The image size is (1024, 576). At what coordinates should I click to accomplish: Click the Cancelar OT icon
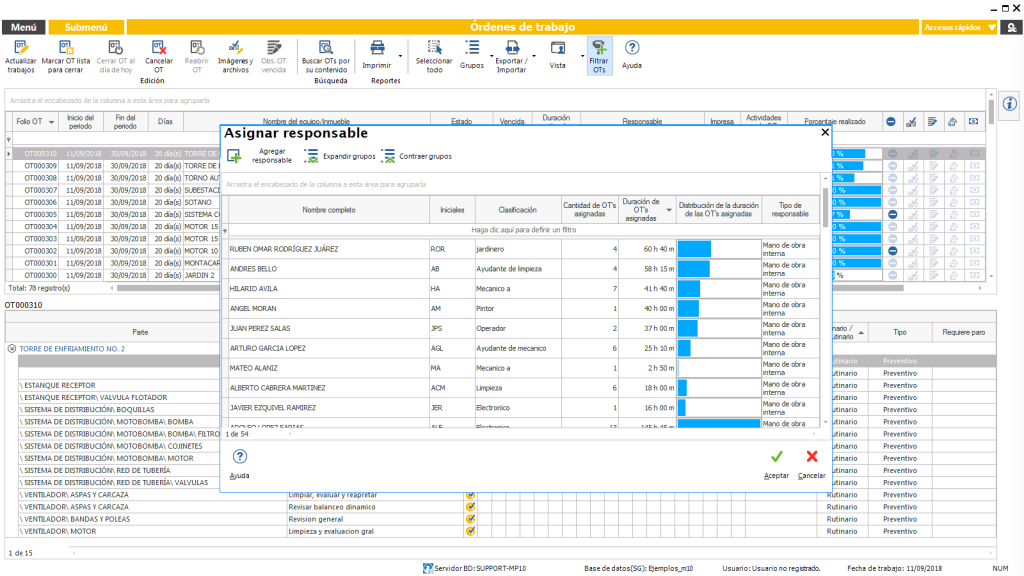pyautogui.click(x=158, y=48)
